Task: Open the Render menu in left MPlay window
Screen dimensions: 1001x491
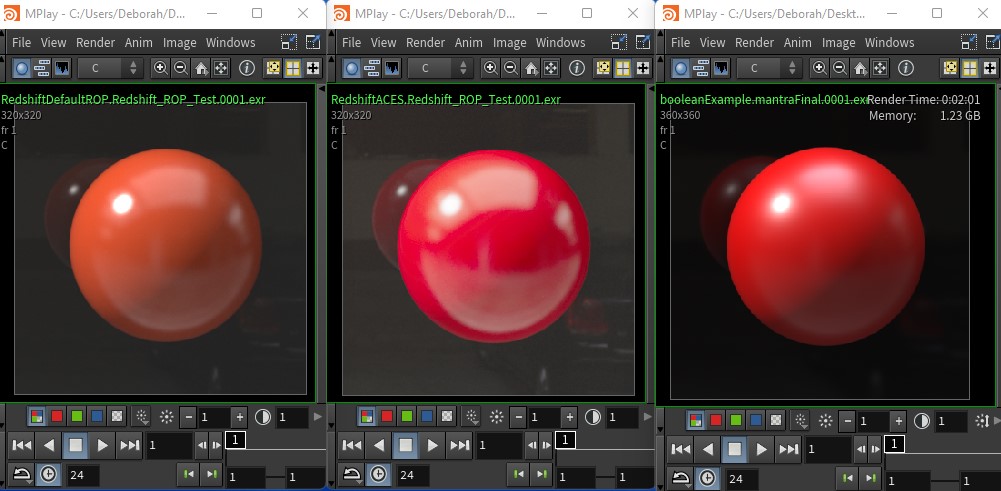Action: pos(96,43)
